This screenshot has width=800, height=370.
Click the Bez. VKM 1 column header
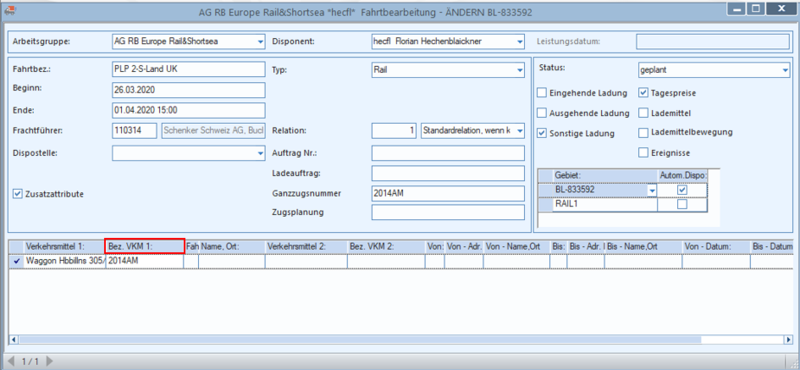(144, 246)
